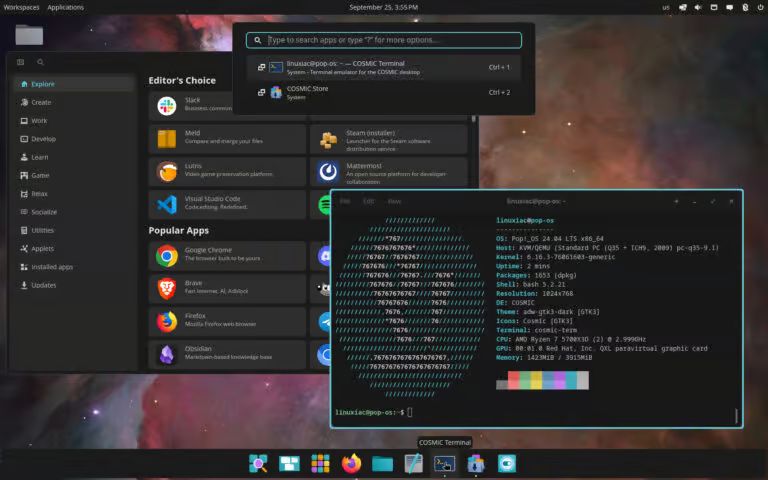
Task: Select COSMIC Terminal launcher result
Action: (384, 68)
